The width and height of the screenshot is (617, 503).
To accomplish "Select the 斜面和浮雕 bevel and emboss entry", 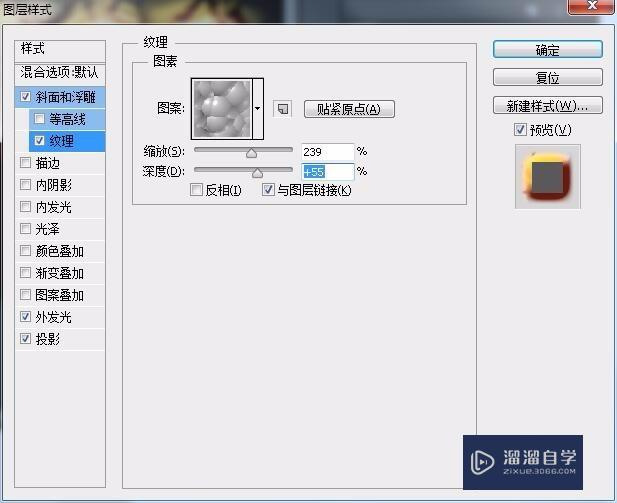I will 65,97.
